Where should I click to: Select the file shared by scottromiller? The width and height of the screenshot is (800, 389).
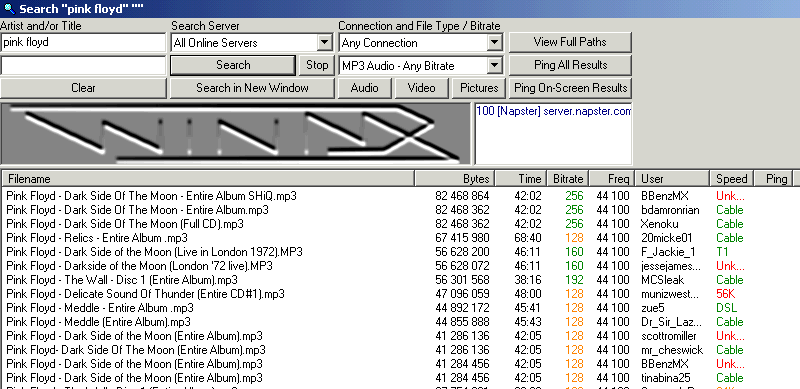135,336
